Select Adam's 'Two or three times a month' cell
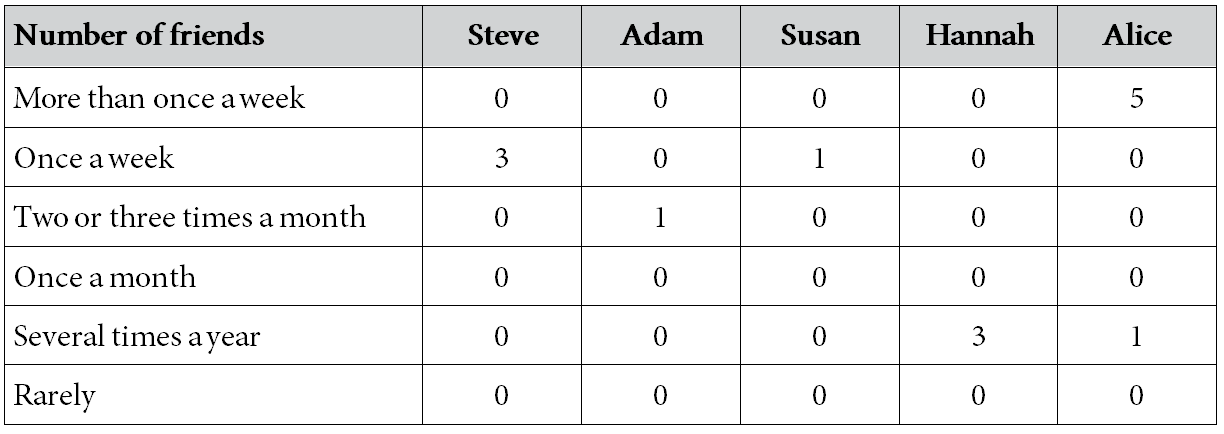 coord(661,216)
